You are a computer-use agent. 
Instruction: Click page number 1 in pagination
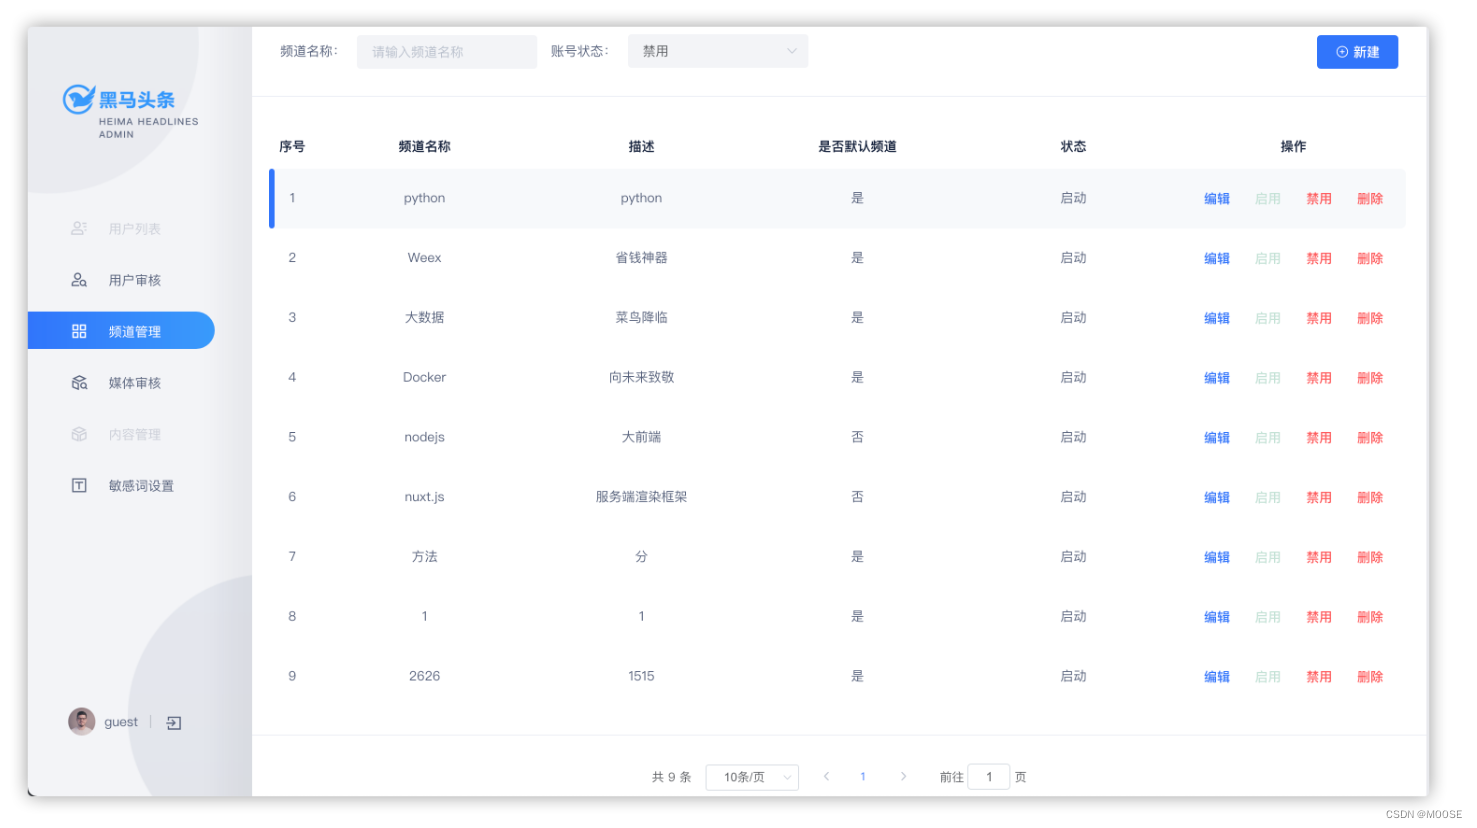863,776
